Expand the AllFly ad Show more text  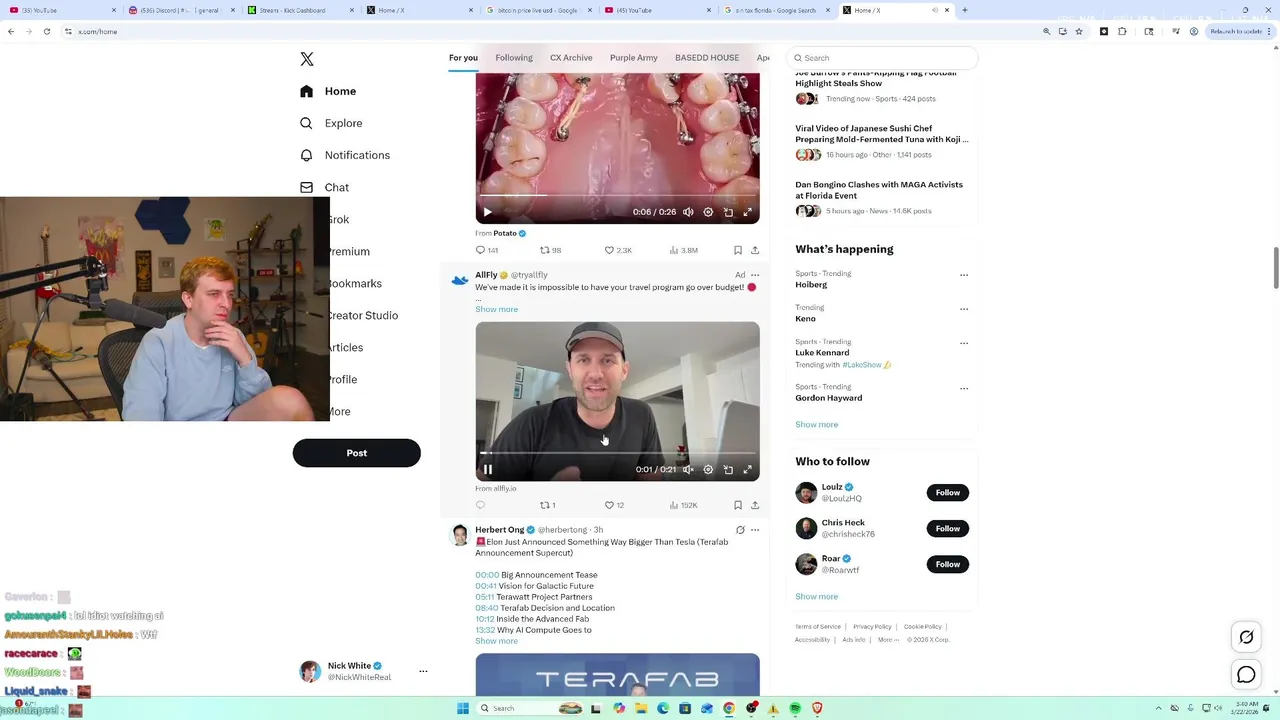[496, 309]
